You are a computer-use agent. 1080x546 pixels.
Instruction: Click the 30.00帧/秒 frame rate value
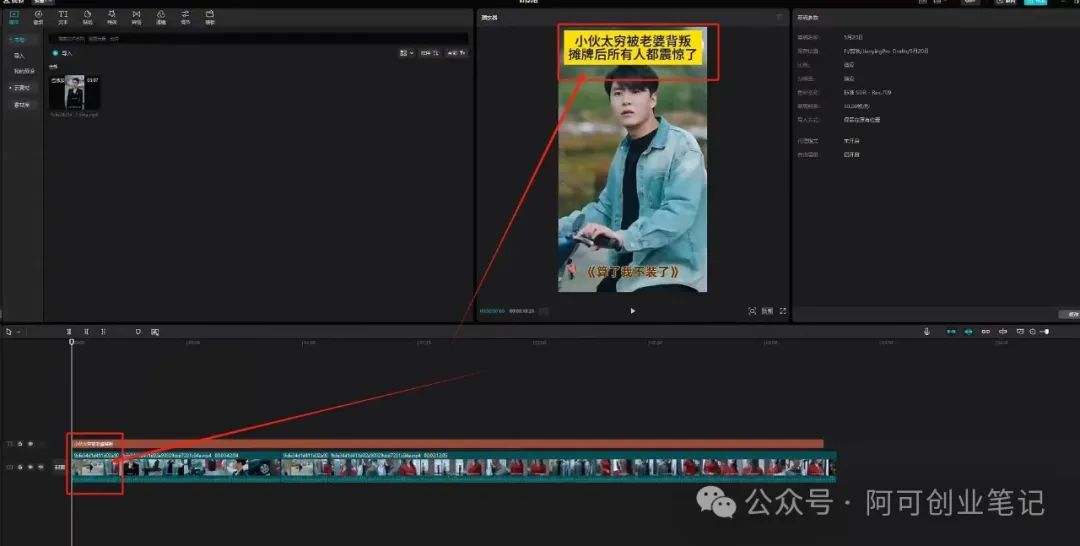(x=856, y=106)
